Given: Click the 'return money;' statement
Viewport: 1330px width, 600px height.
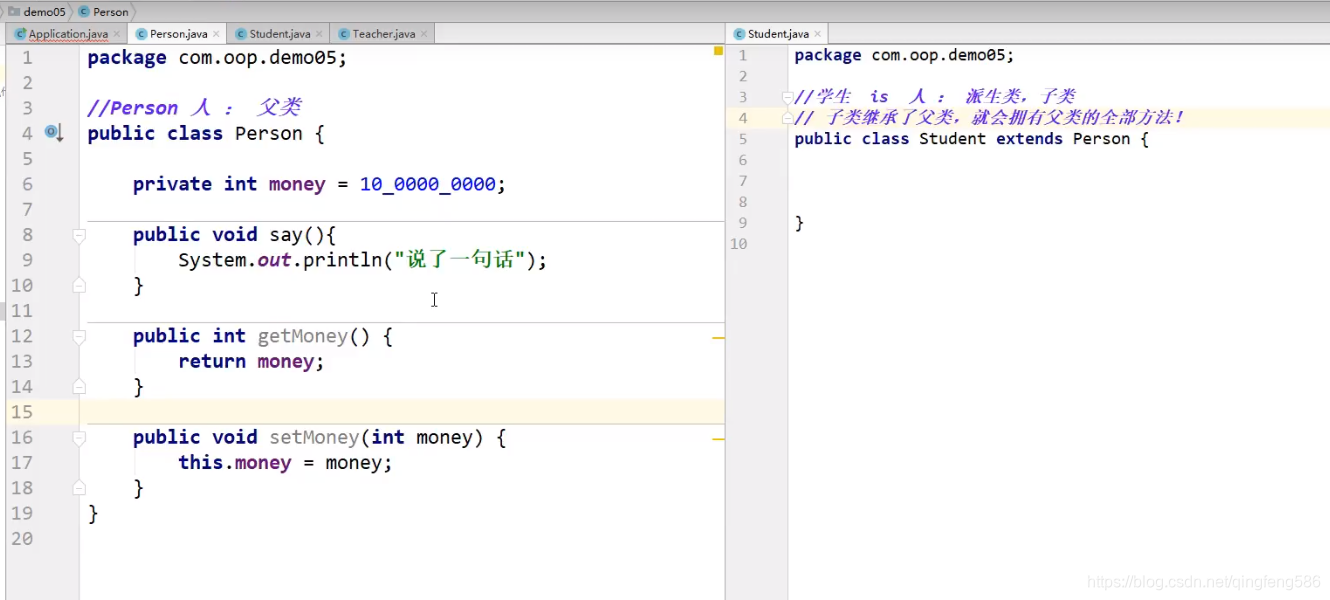Looking at the screenshot, I should coord(252,362).
